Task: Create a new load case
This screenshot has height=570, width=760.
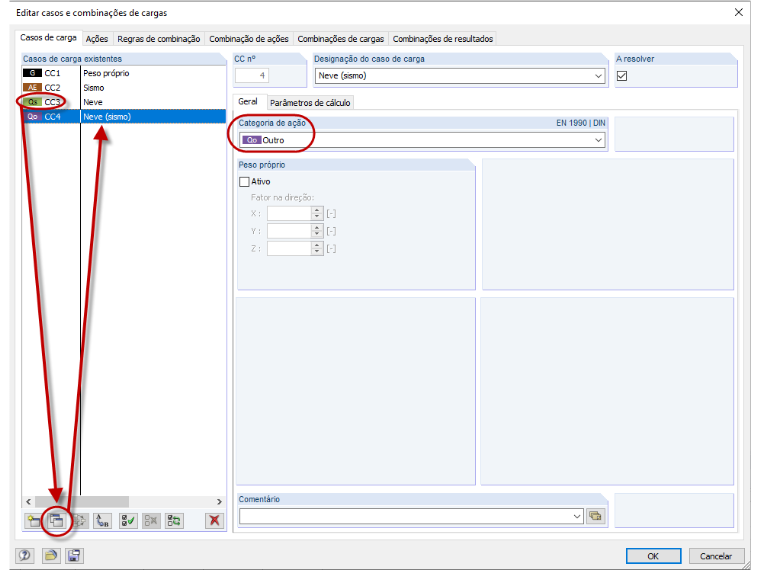Action: click(x=33, y=521)
